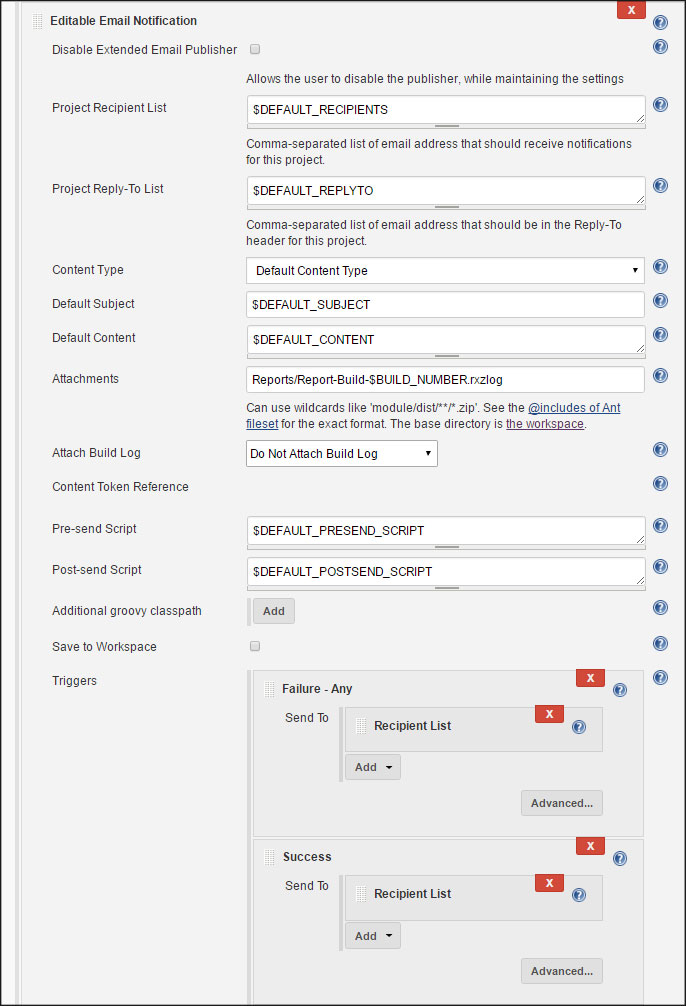Screen dimensions: 686x1006
Task: Open help icon for Attachments
Action: [x=660, y=375]
